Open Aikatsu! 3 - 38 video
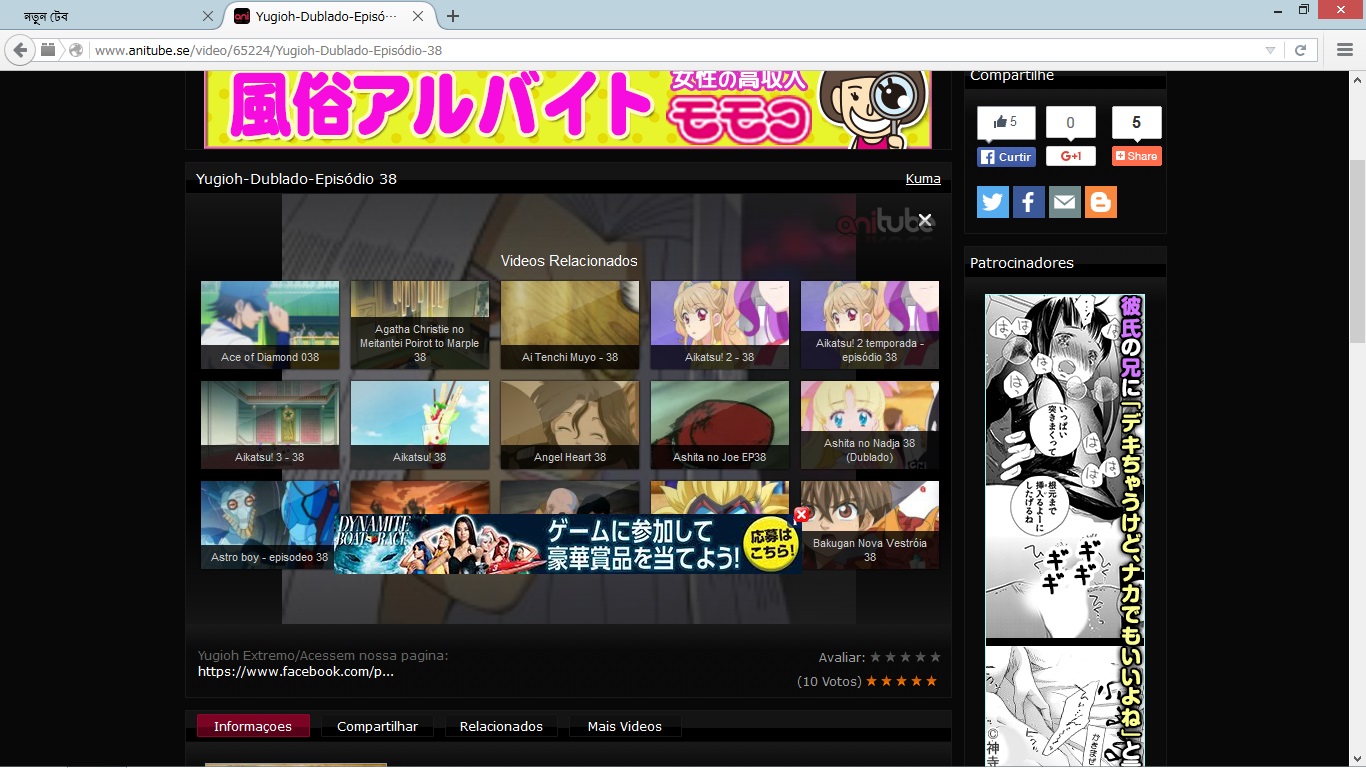Viewport: 1366px width, 768px height. tap(270, 425)
